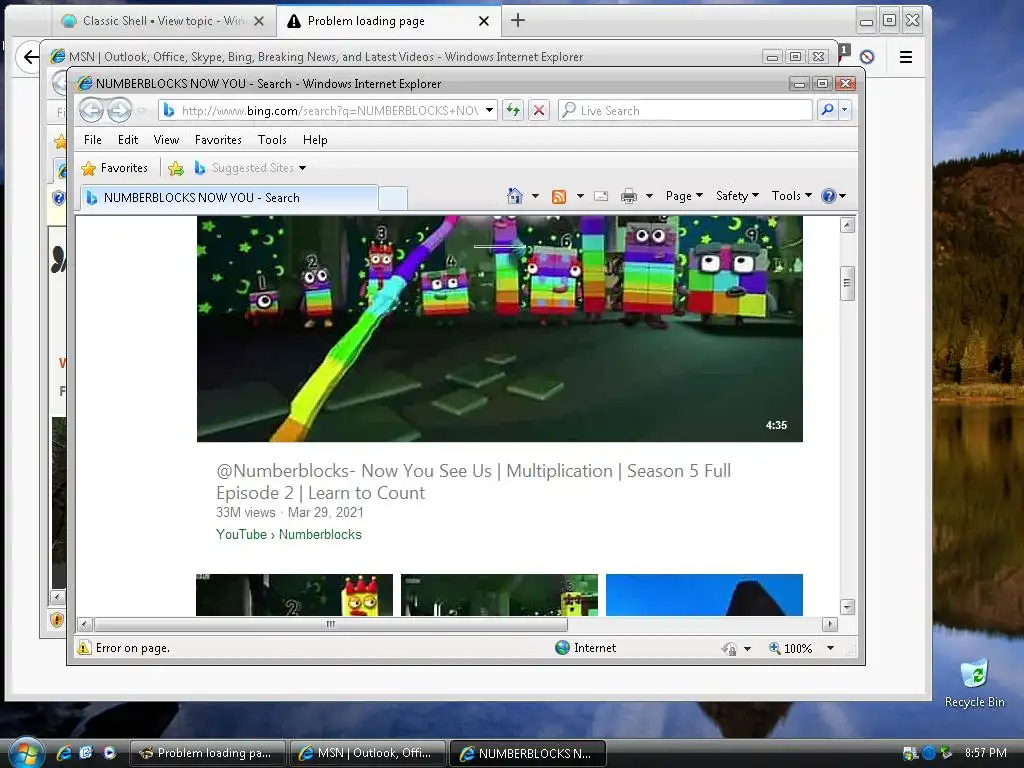Switch to Classic Shell View topic tab
1024x768 pixels.
pyautogui.click(x=163, y=21)
